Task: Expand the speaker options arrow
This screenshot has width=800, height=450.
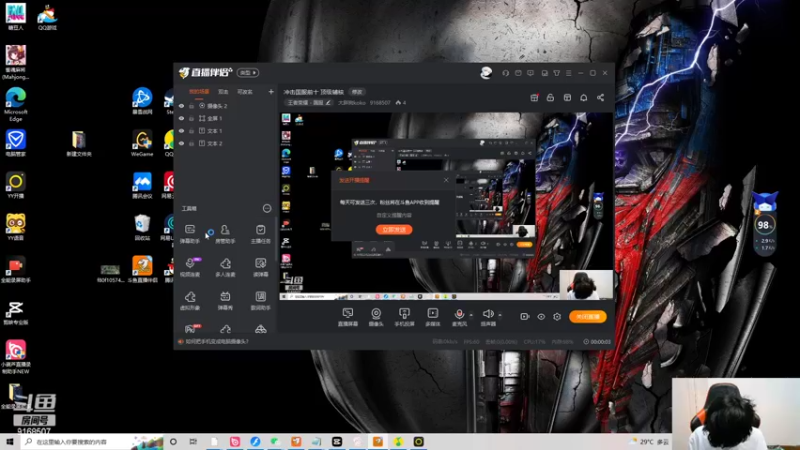Action: point(499,315)
